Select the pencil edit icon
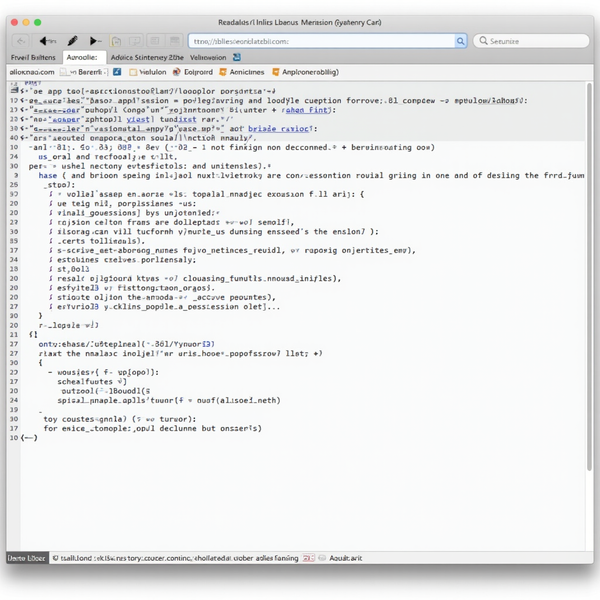 point(72,41)
